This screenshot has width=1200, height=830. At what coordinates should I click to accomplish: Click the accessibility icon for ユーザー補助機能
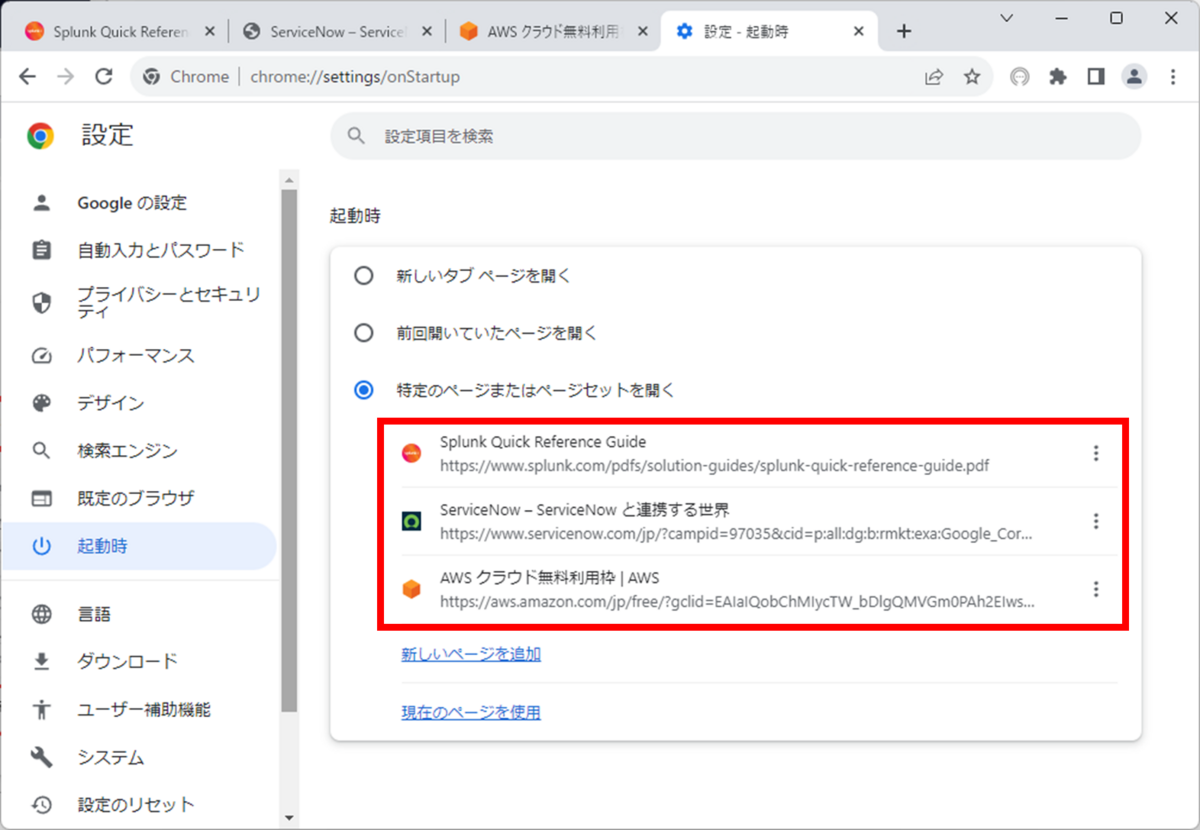(x=41, y=710)
